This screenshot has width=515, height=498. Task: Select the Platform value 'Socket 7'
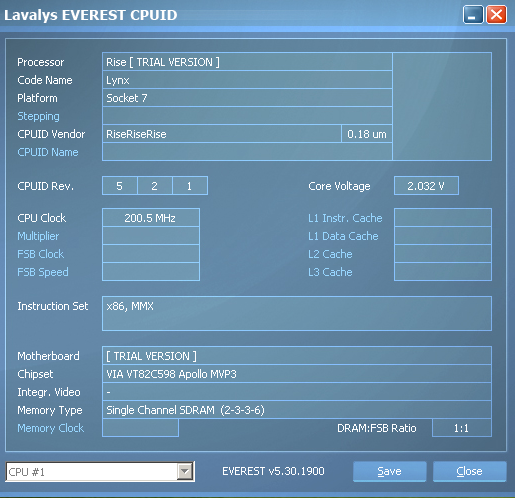[247, 98]
